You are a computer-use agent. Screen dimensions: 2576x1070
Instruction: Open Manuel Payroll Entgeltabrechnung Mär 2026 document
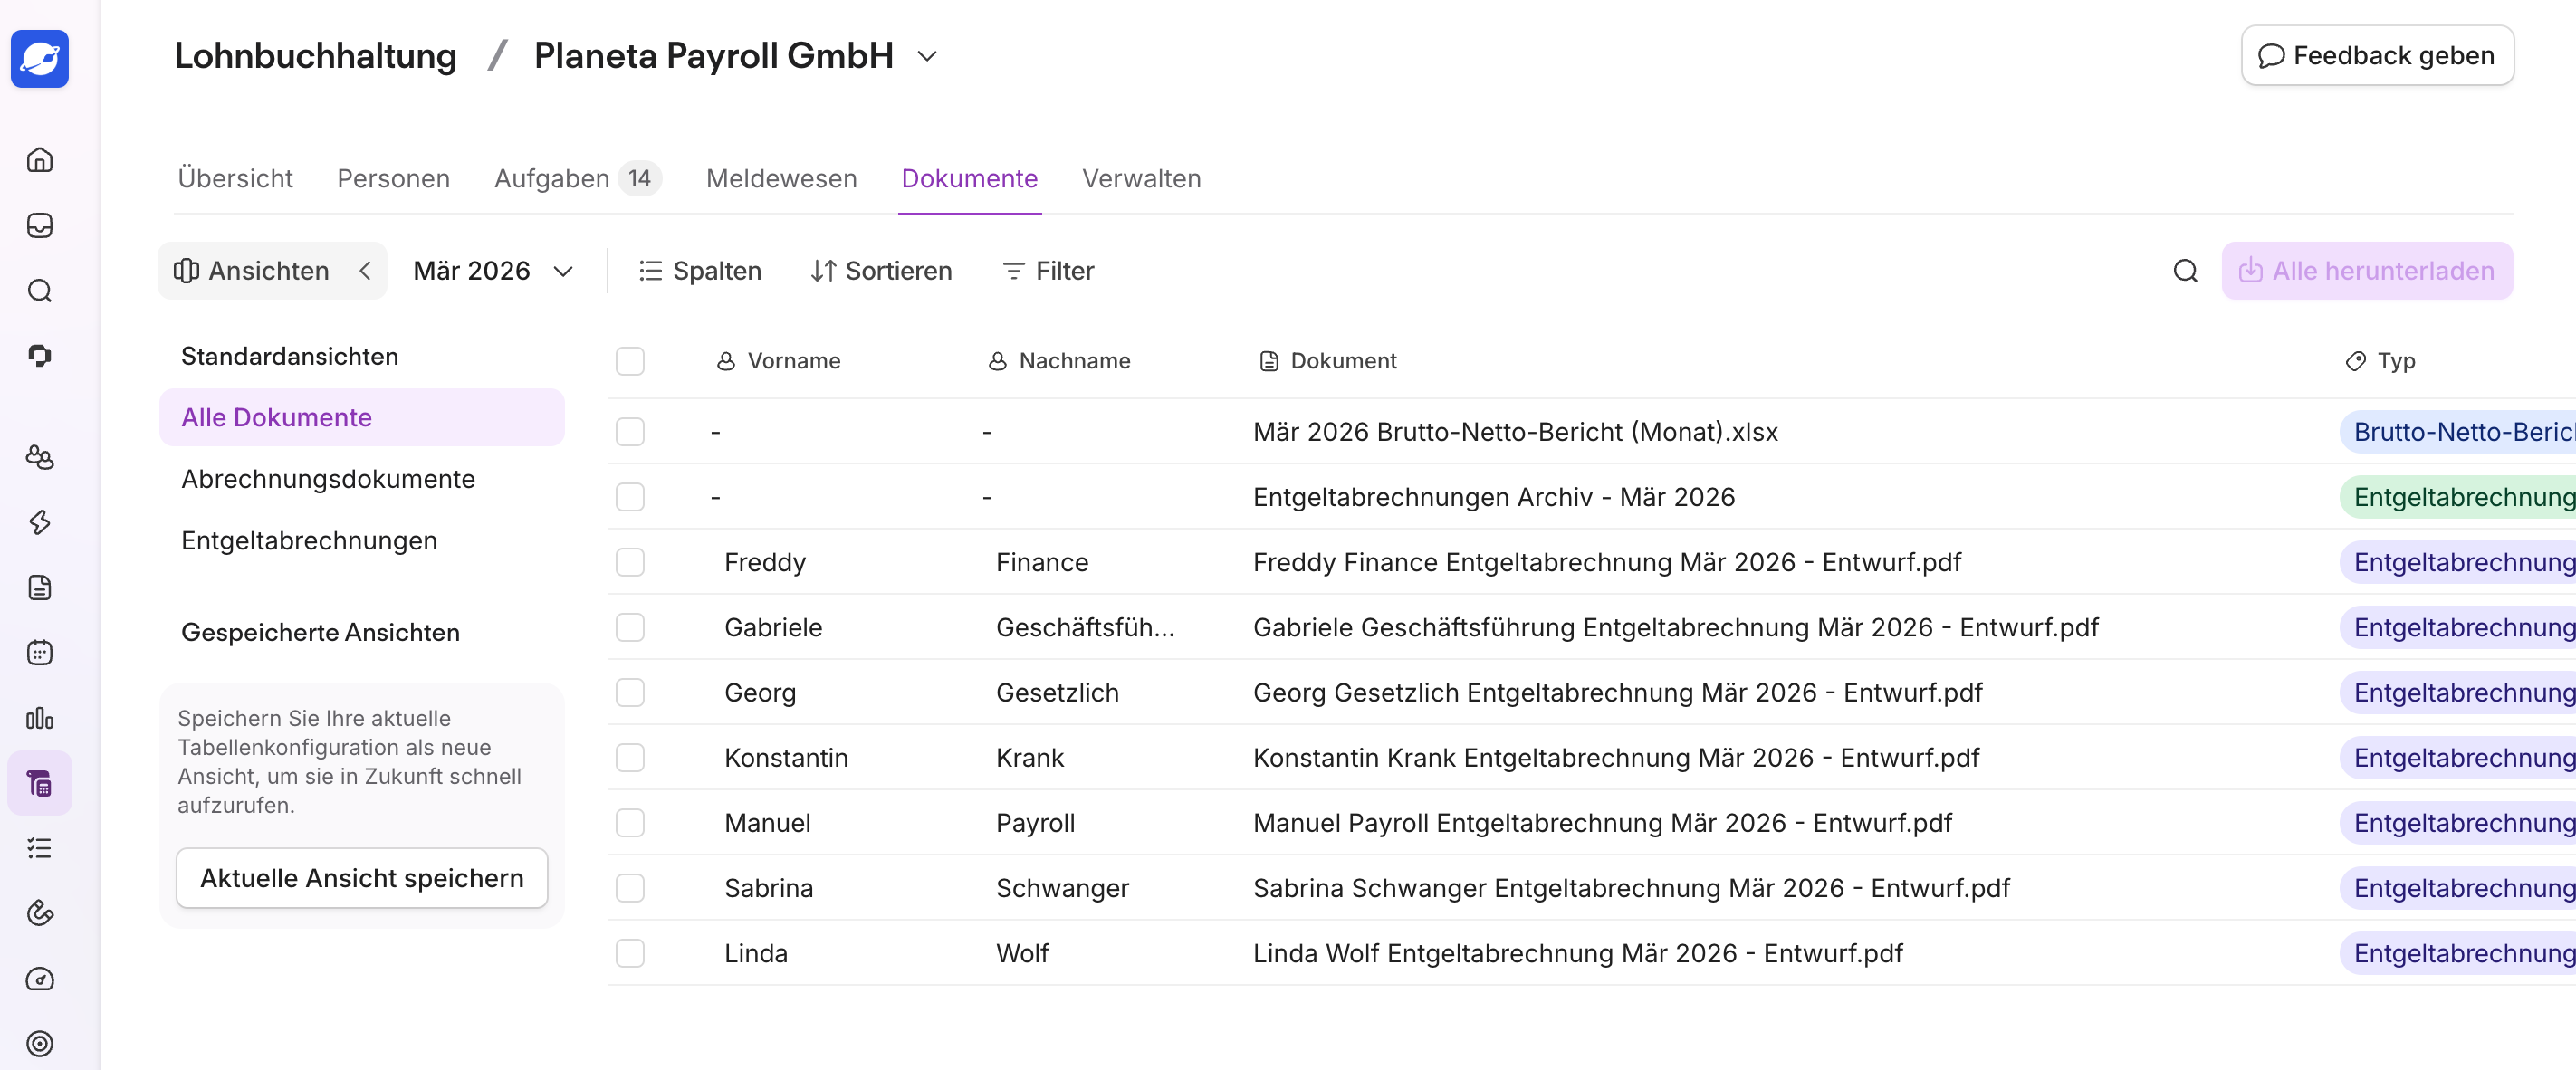[1602, 823]
